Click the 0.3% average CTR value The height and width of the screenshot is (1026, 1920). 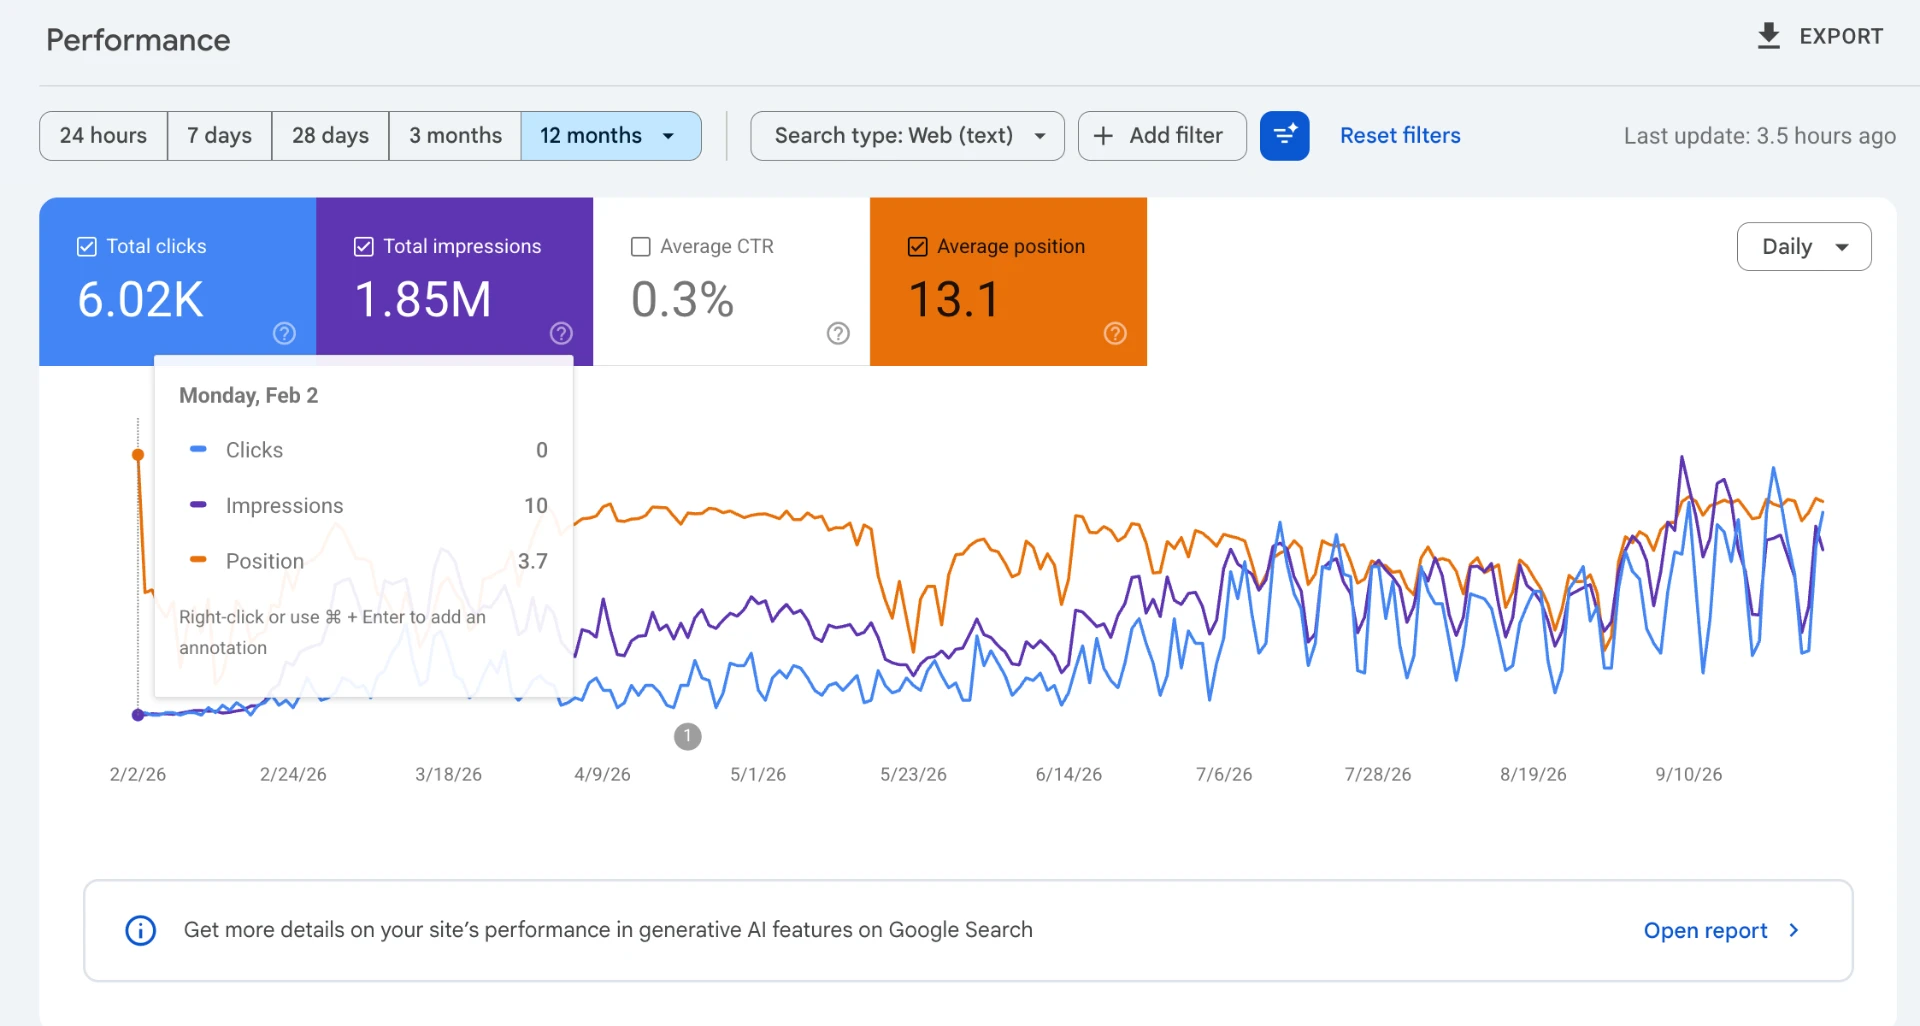[x=683, y=299]
